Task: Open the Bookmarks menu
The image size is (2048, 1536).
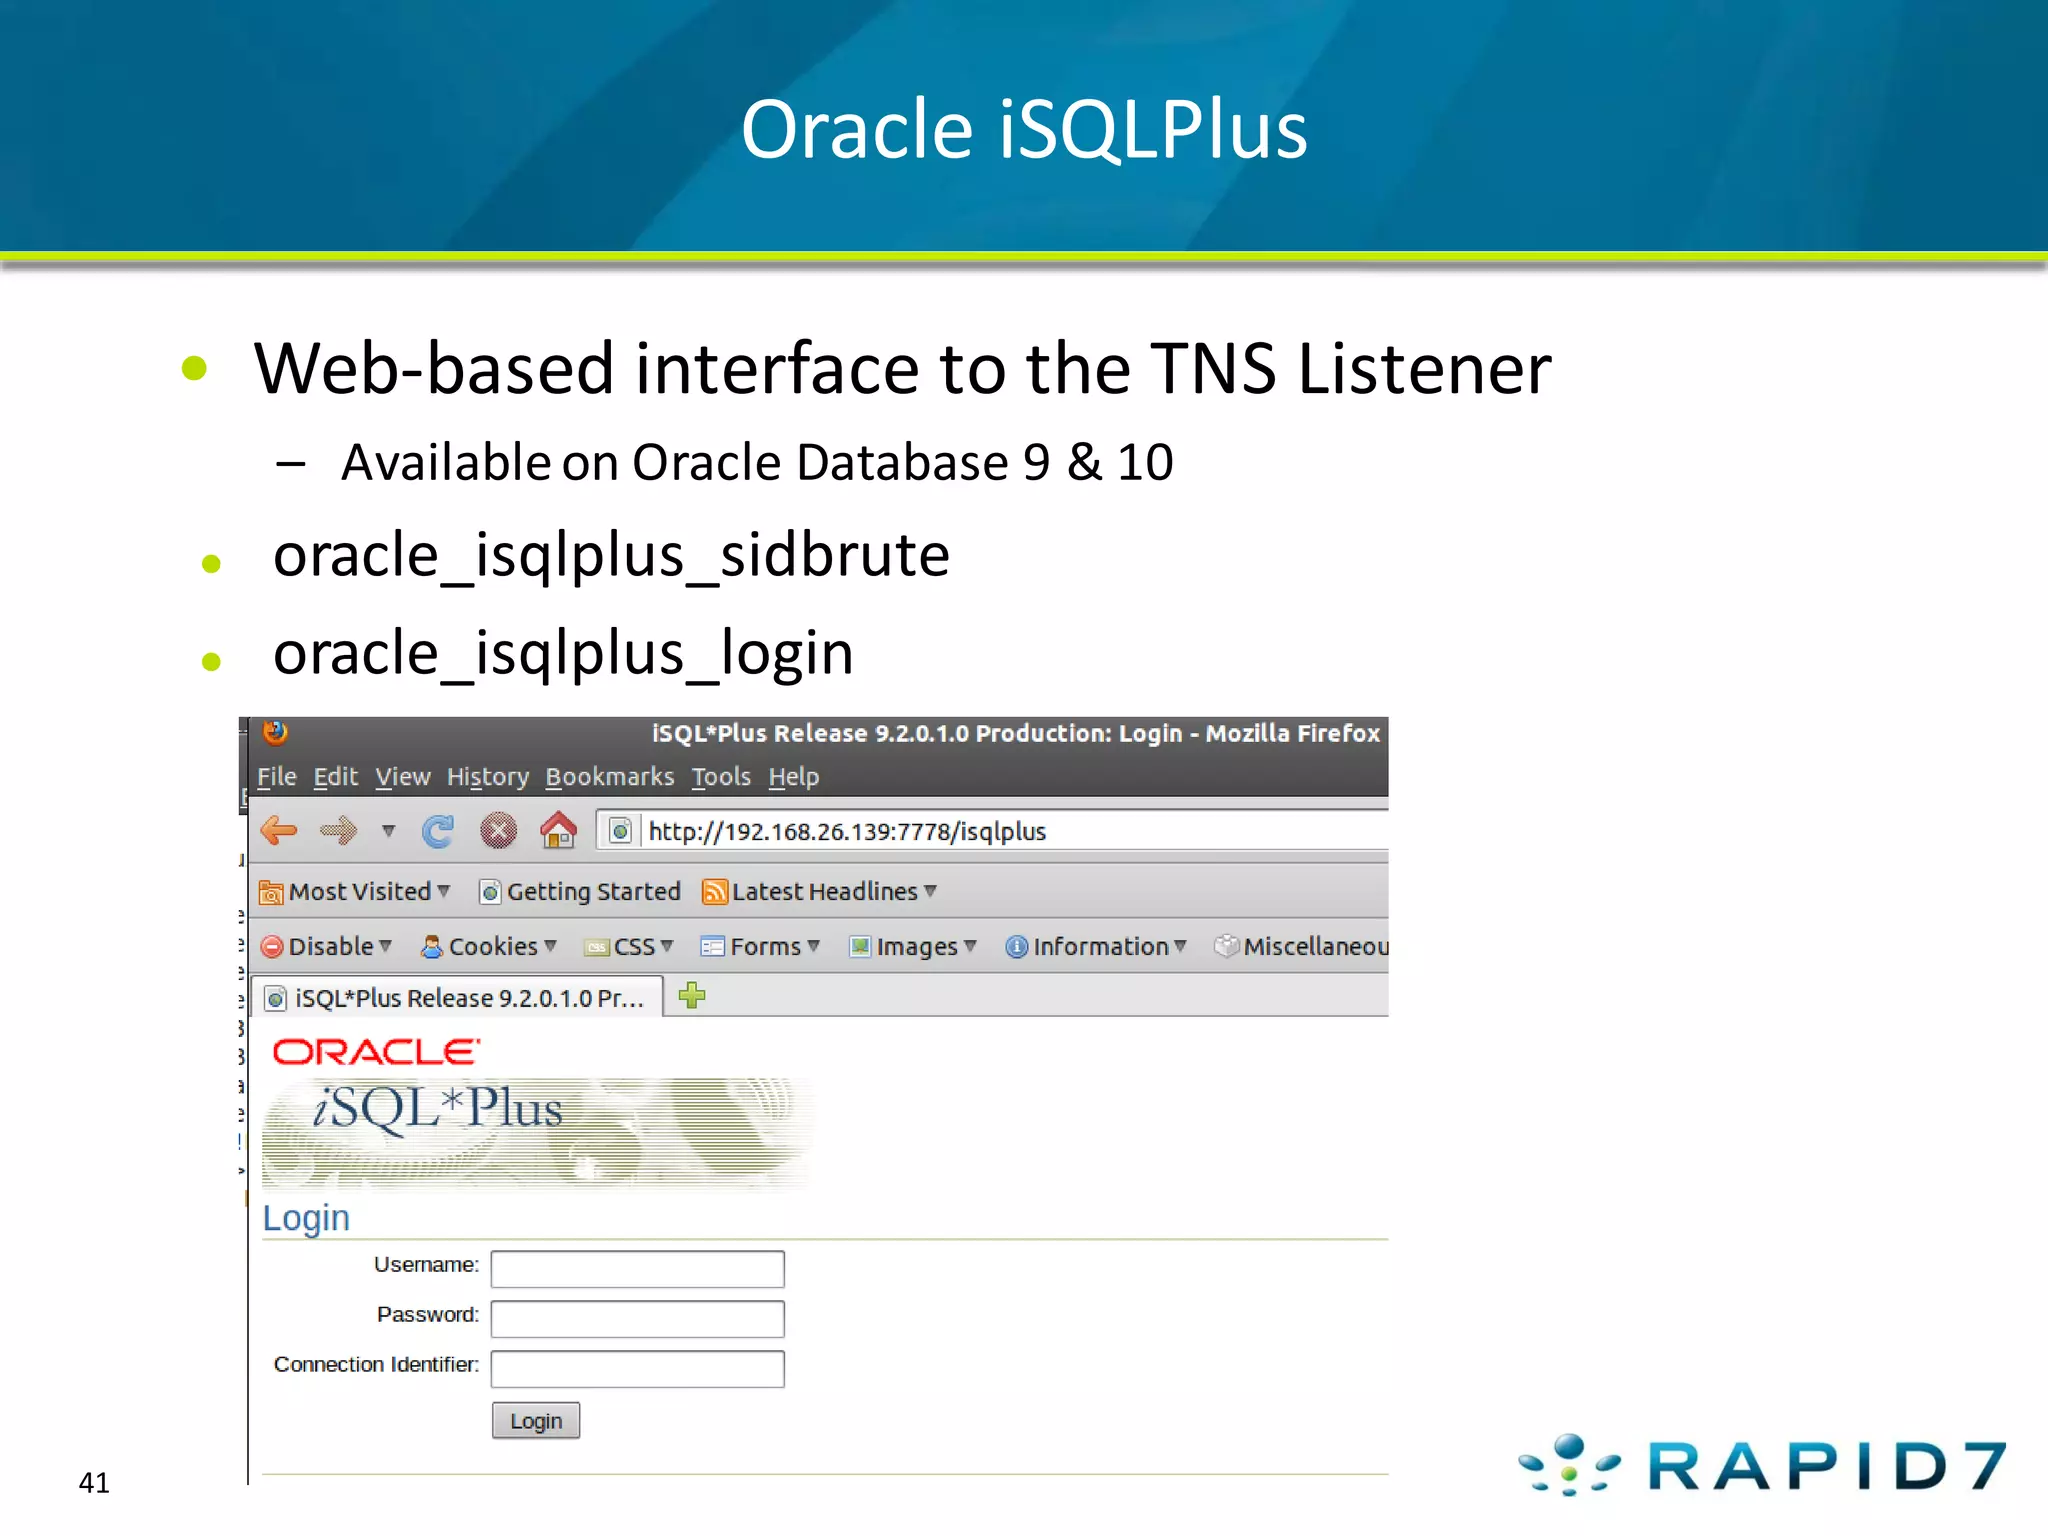Action: coord(610,777)
